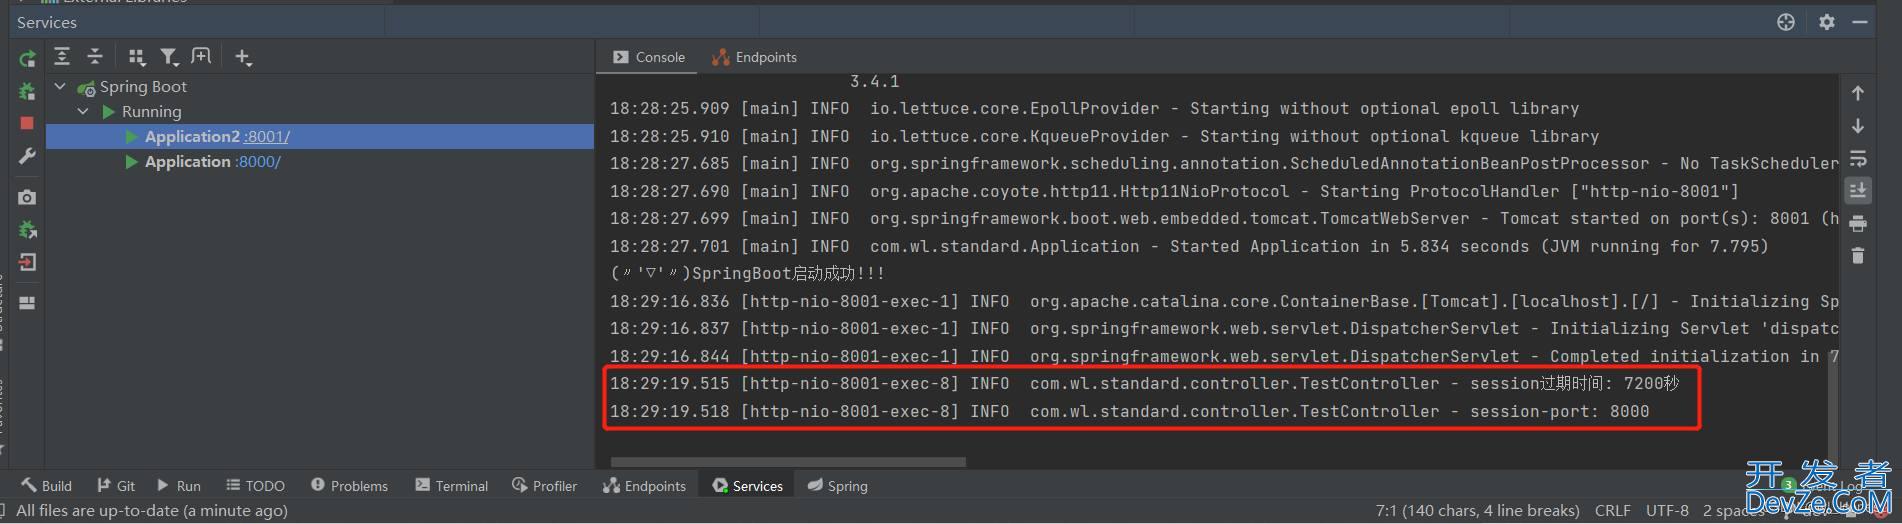Open the Git tool window
The height and width of the screenshot is (524, 1902).
(x=116, y=486)
